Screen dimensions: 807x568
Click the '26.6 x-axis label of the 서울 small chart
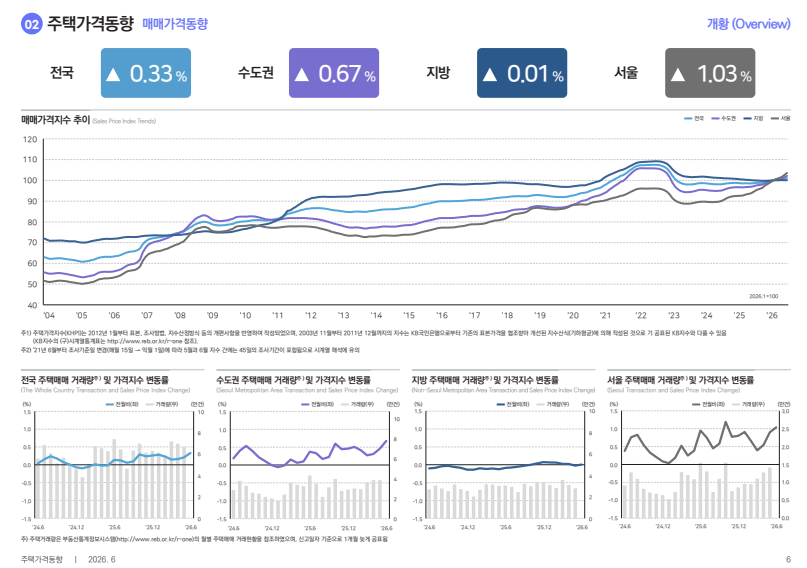pos(776,526)
